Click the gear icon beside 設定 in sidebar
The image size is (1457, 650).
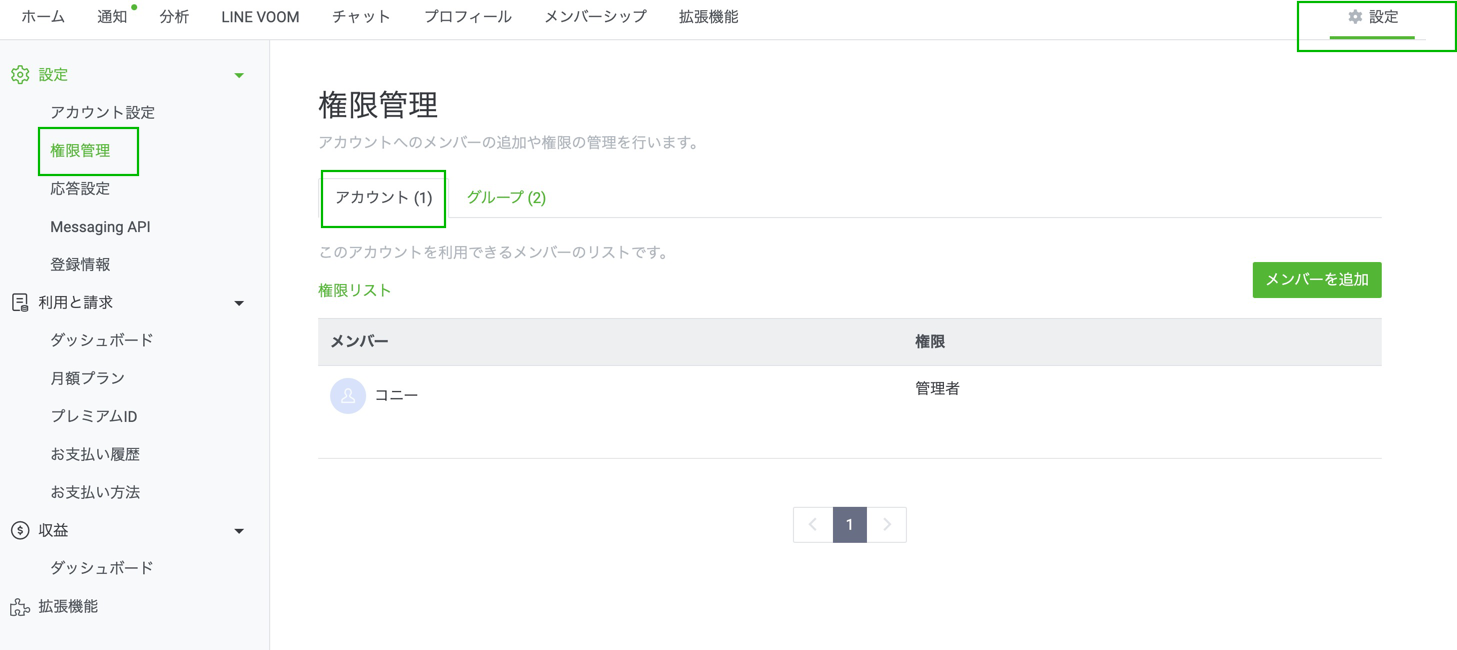pyautogui.click(x=20, y=75)
